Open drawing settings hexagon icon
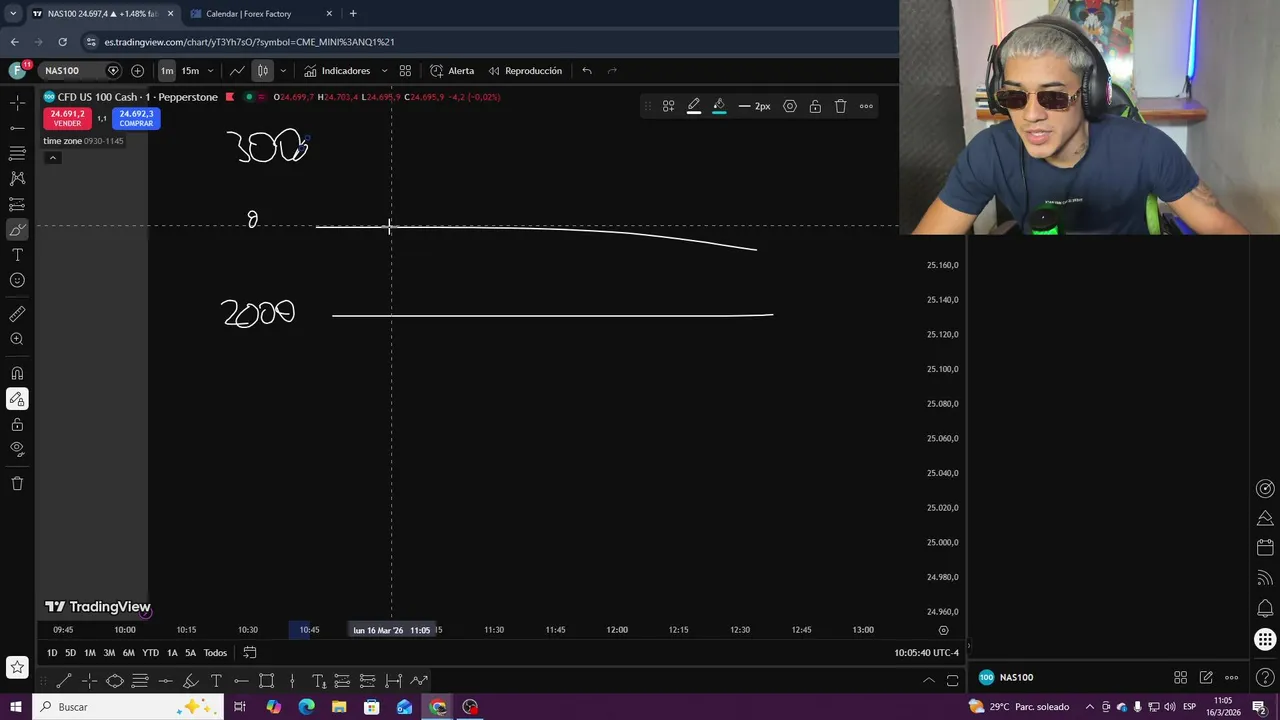The image size is (1280, 720). pos(790,106)
